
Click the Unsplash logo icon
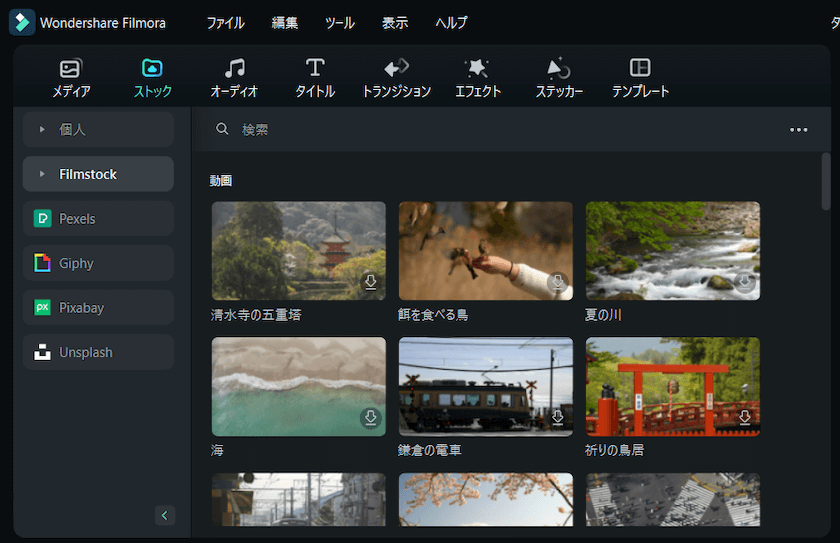click(42, 352)
